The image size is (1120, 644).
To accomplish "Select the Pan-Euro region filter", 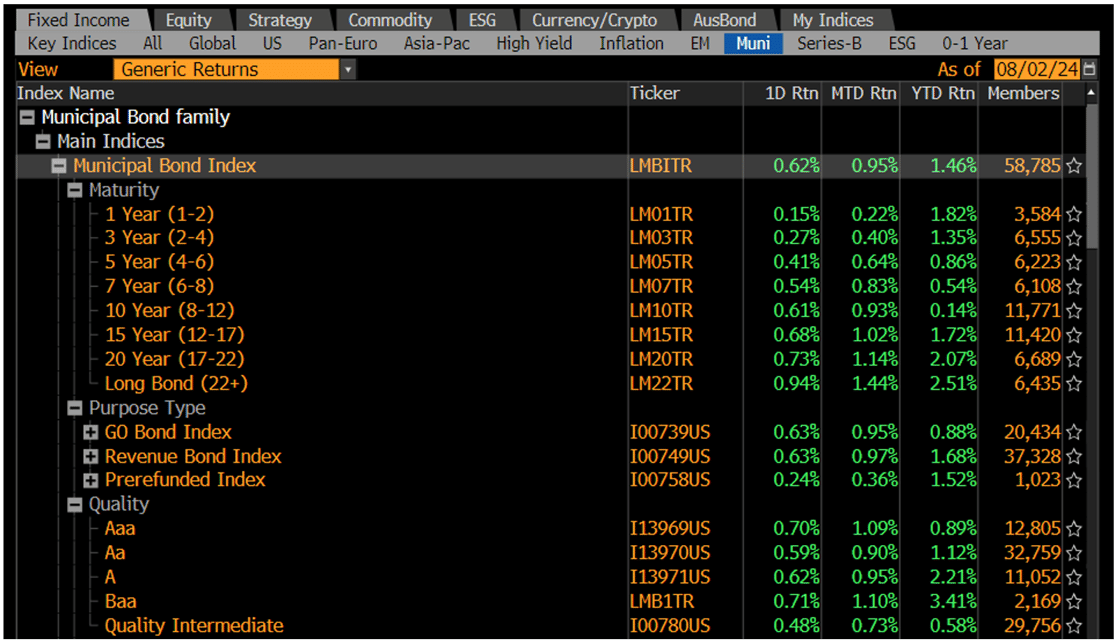I will (x=343, y=43).
